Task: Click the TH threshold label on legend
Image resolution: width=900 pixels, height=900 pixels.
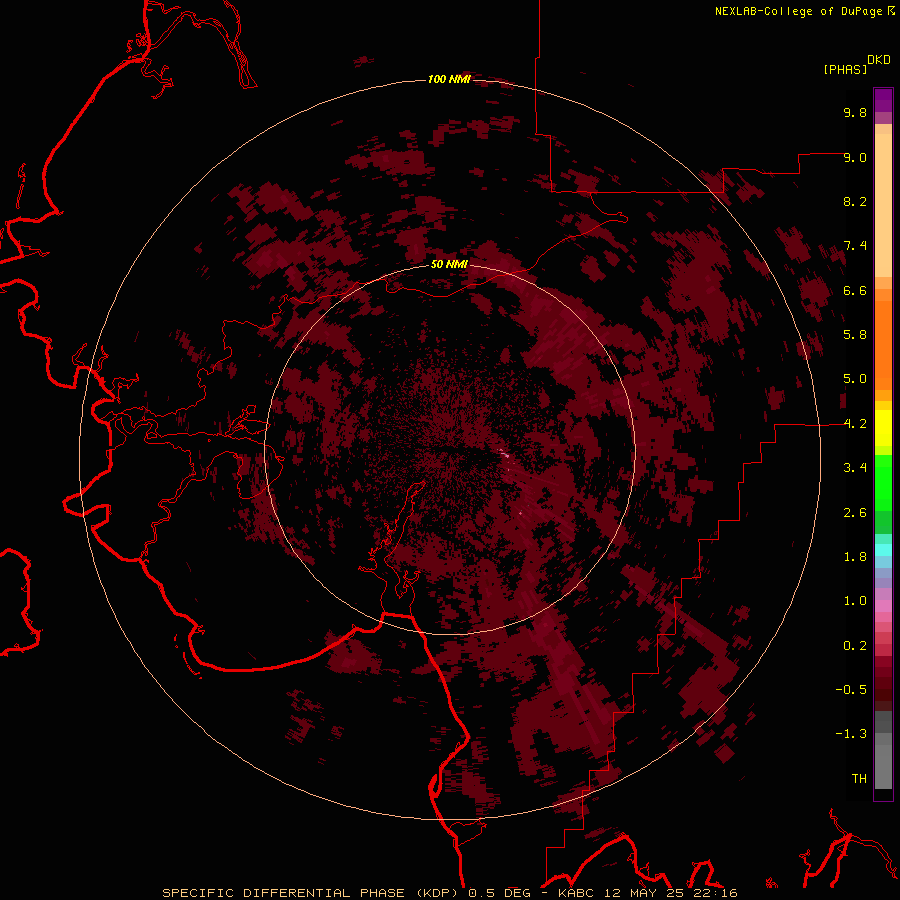Action: [x=859, y=779]
